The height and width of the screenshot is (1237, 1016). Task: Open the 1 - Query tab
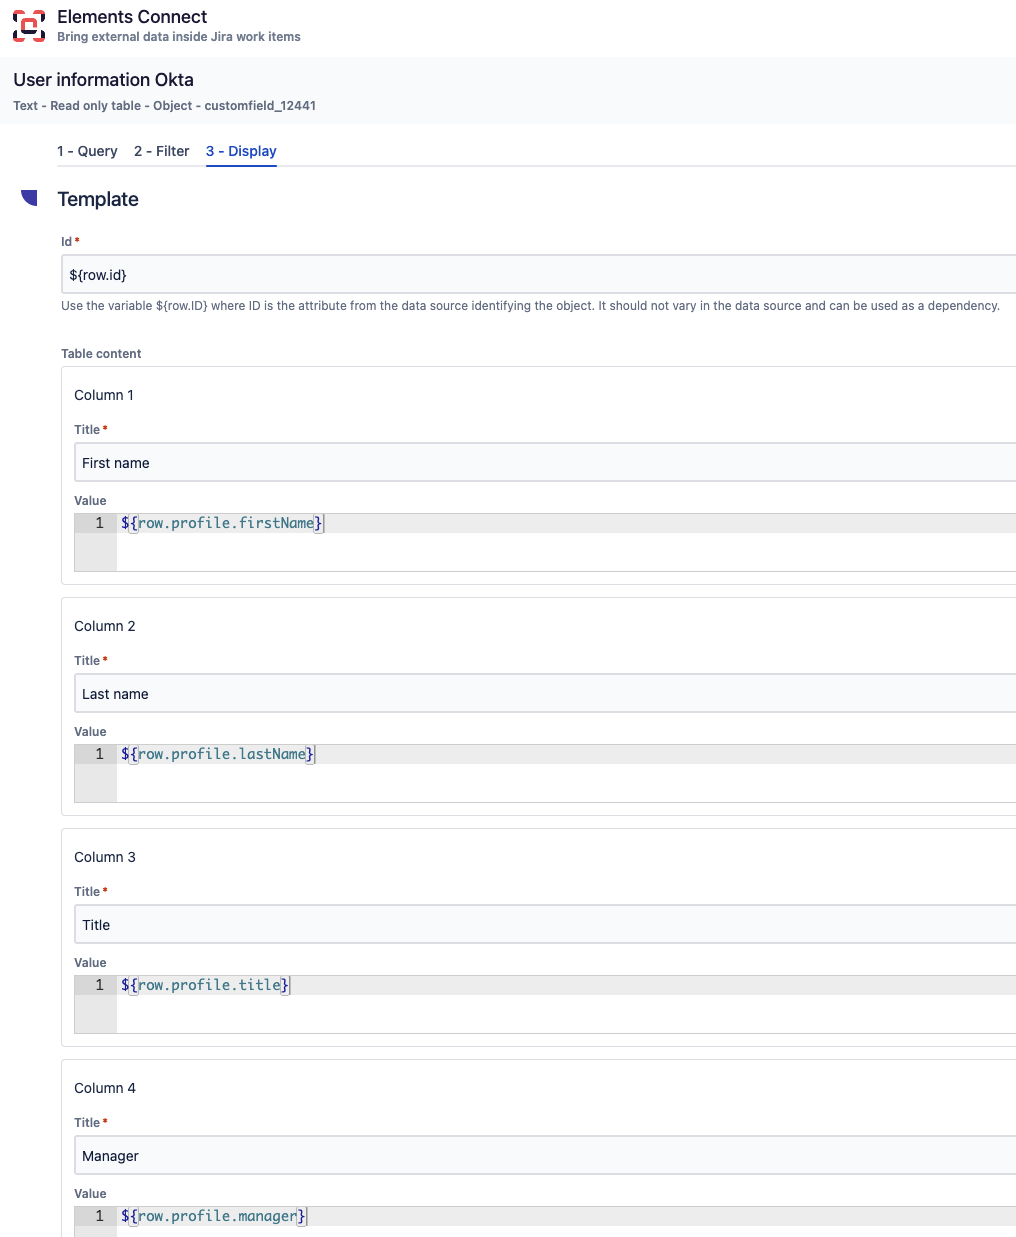[x=87, y=151]
